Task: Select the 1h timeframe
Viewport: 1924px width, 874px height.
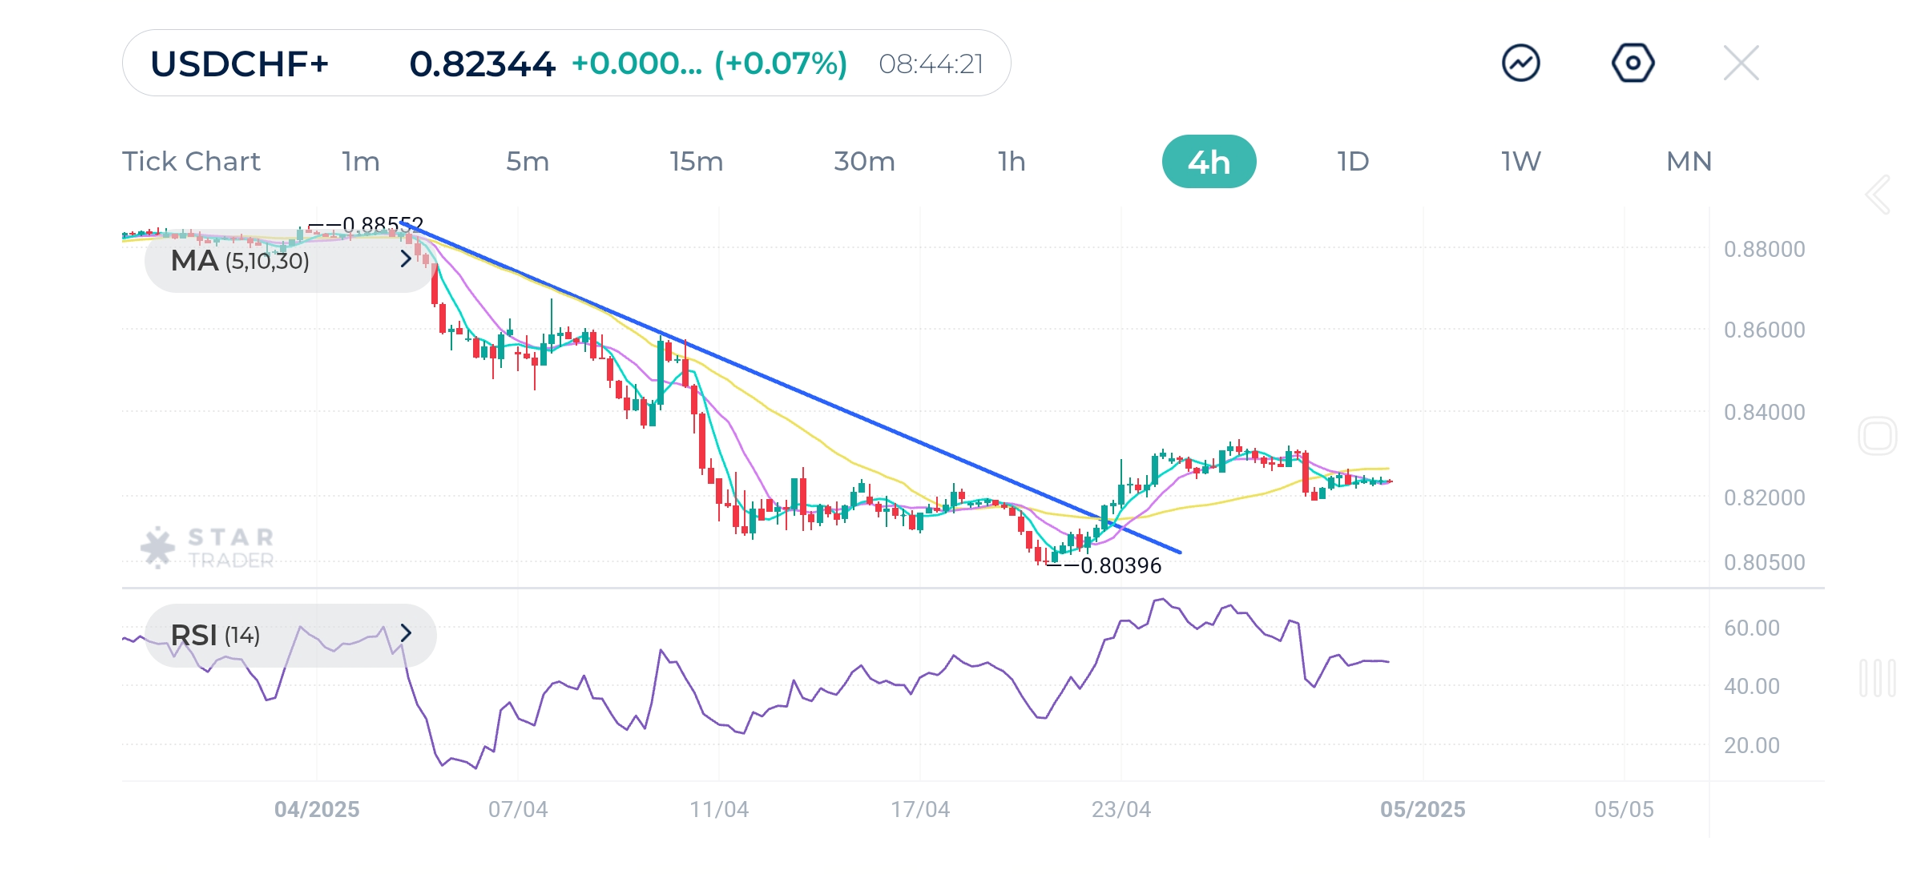Action: coord(1011,161)
